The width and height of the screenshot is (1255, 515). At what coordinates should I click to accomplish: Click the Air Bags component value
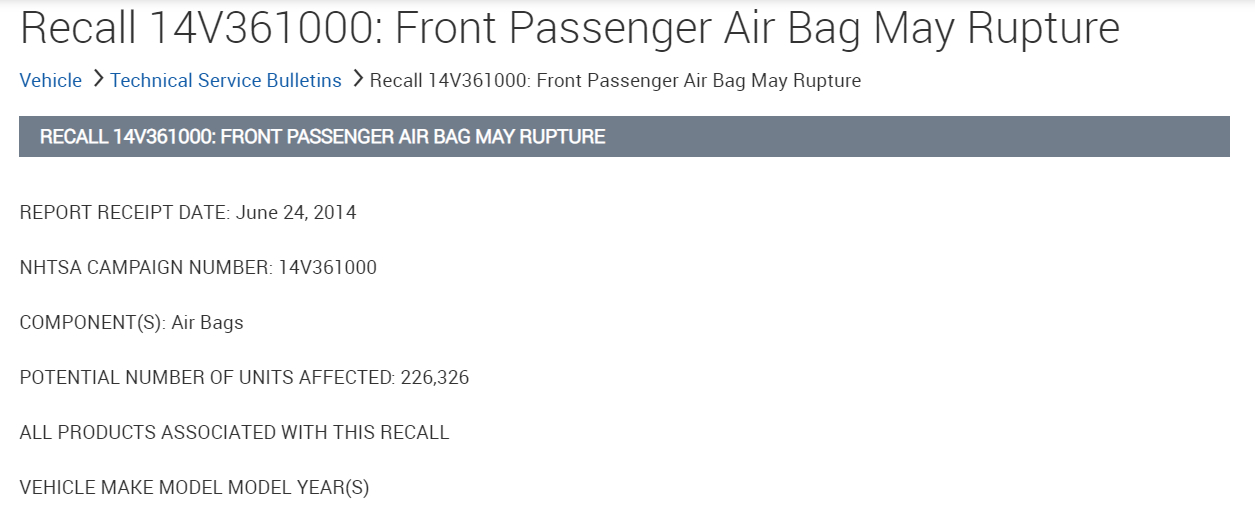pyautogui.click(x=207, y=323)
